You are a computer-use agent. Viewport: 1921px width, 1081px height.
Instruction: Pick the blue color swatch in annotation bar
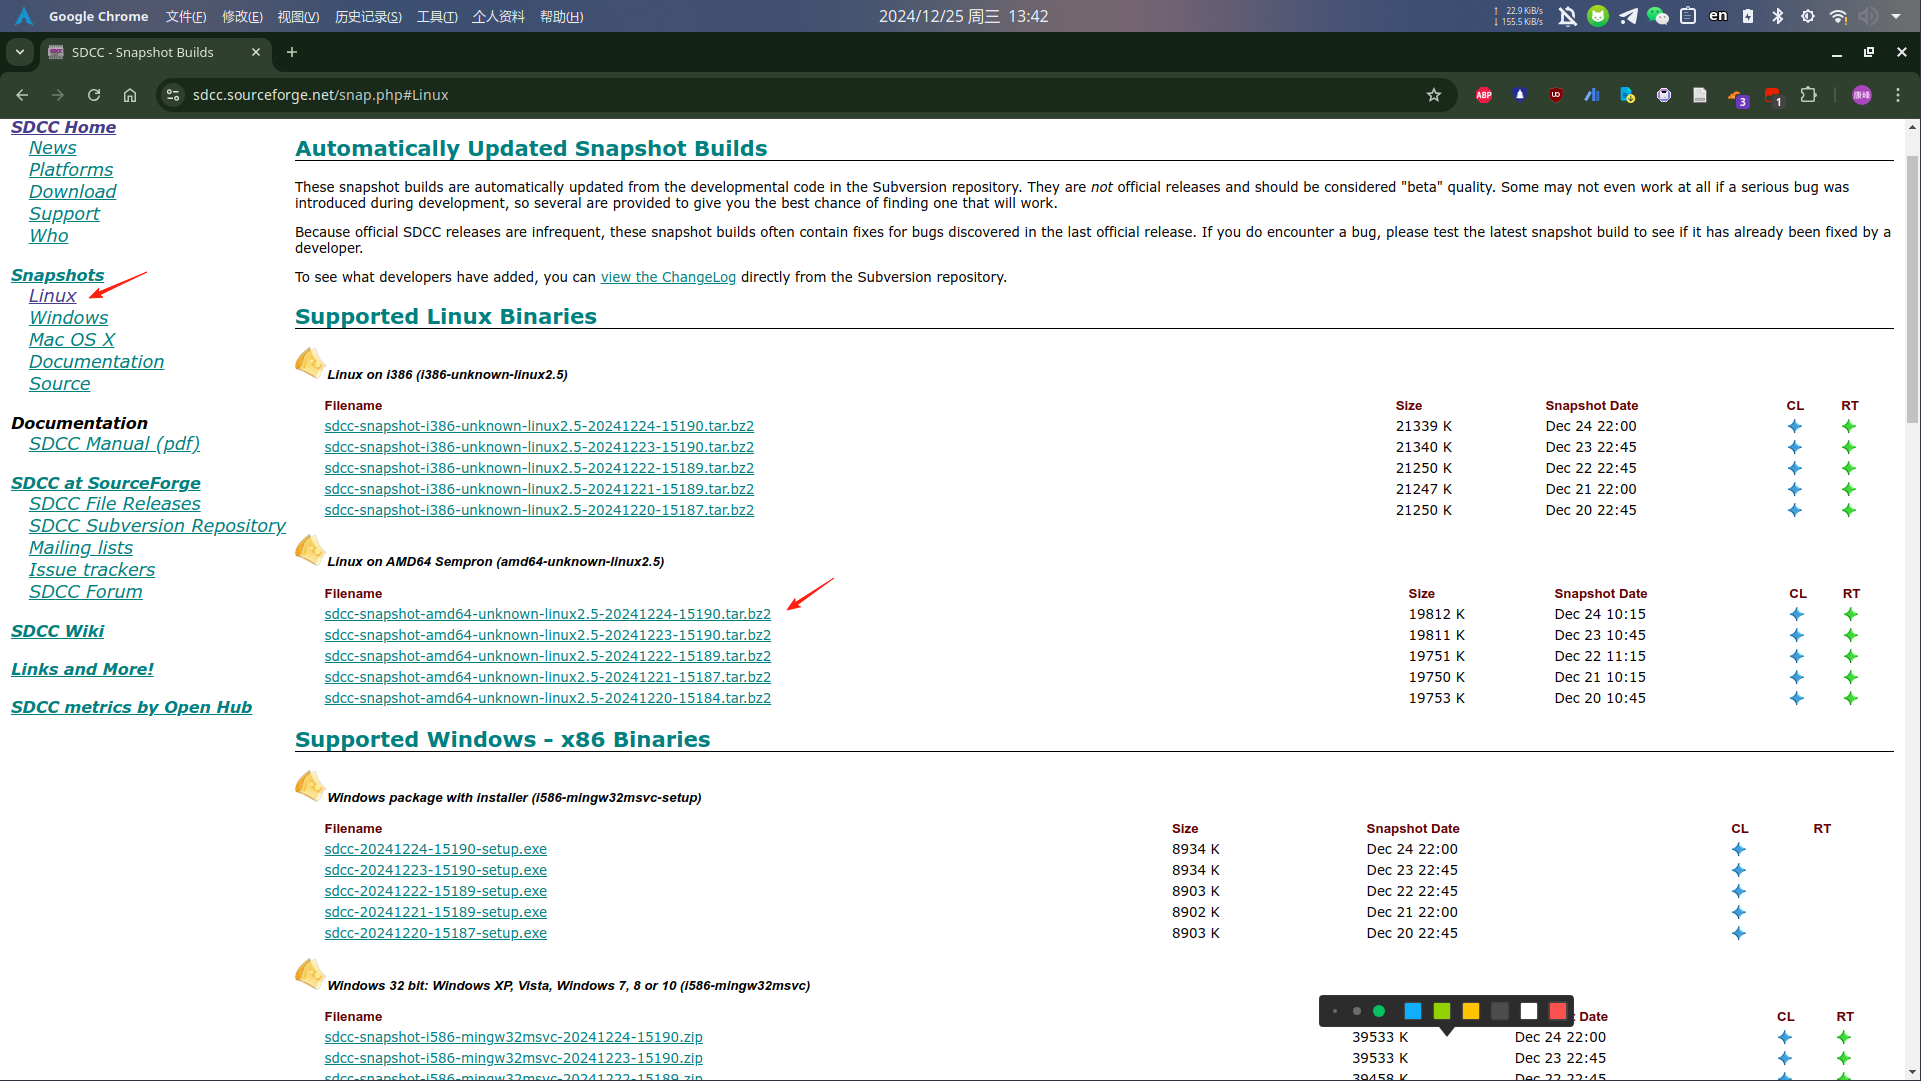pyautogui.click(x=1413, y=1011)
